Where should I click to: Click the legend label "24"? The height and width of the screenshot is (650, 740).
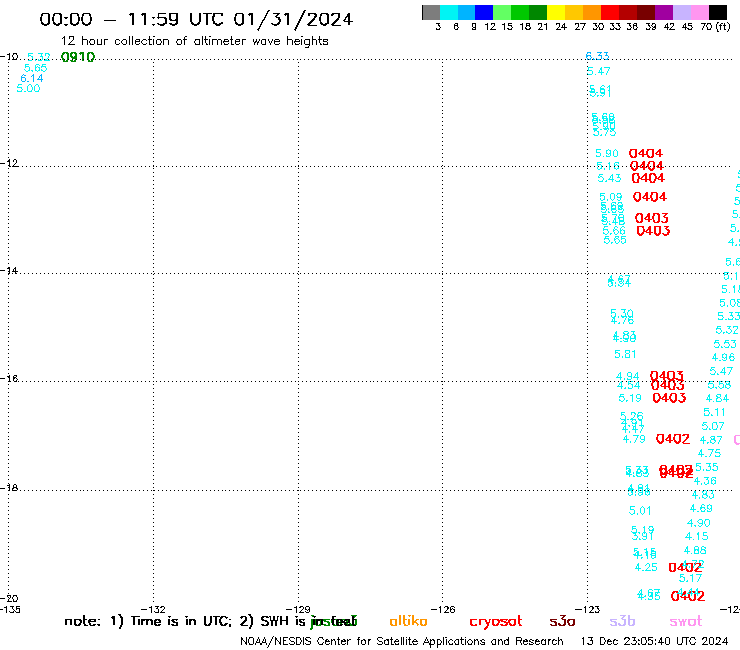click(561, 27)
